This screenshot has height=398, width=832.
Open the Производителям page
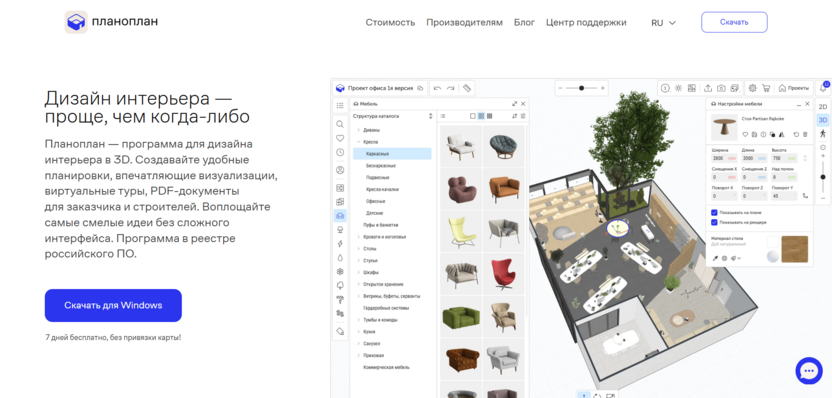point(464,22)
